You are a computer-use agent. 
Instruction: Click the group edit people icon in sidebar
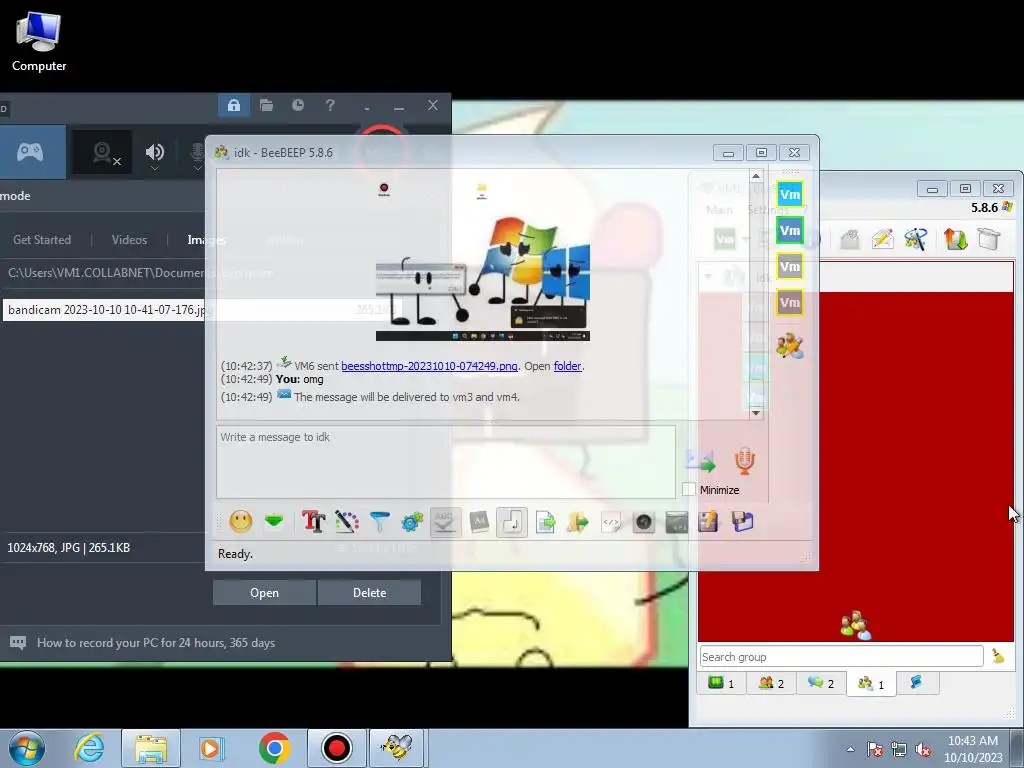pyautogui.click(x=790, y=346)
